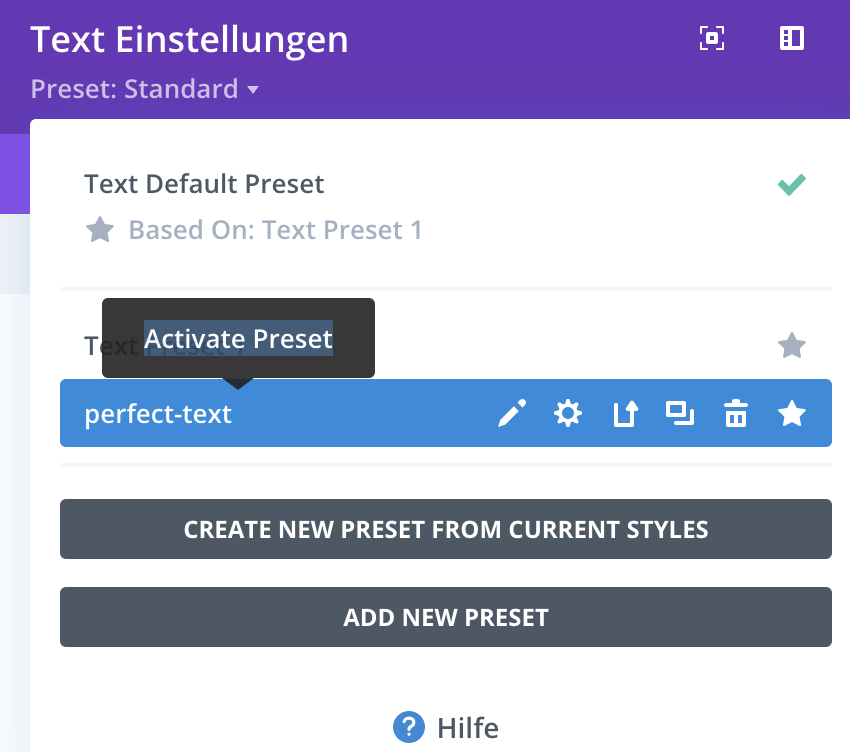Click the upward-arrow update icon on perfect-text
The image size is (850, 752).
(624, 413)
